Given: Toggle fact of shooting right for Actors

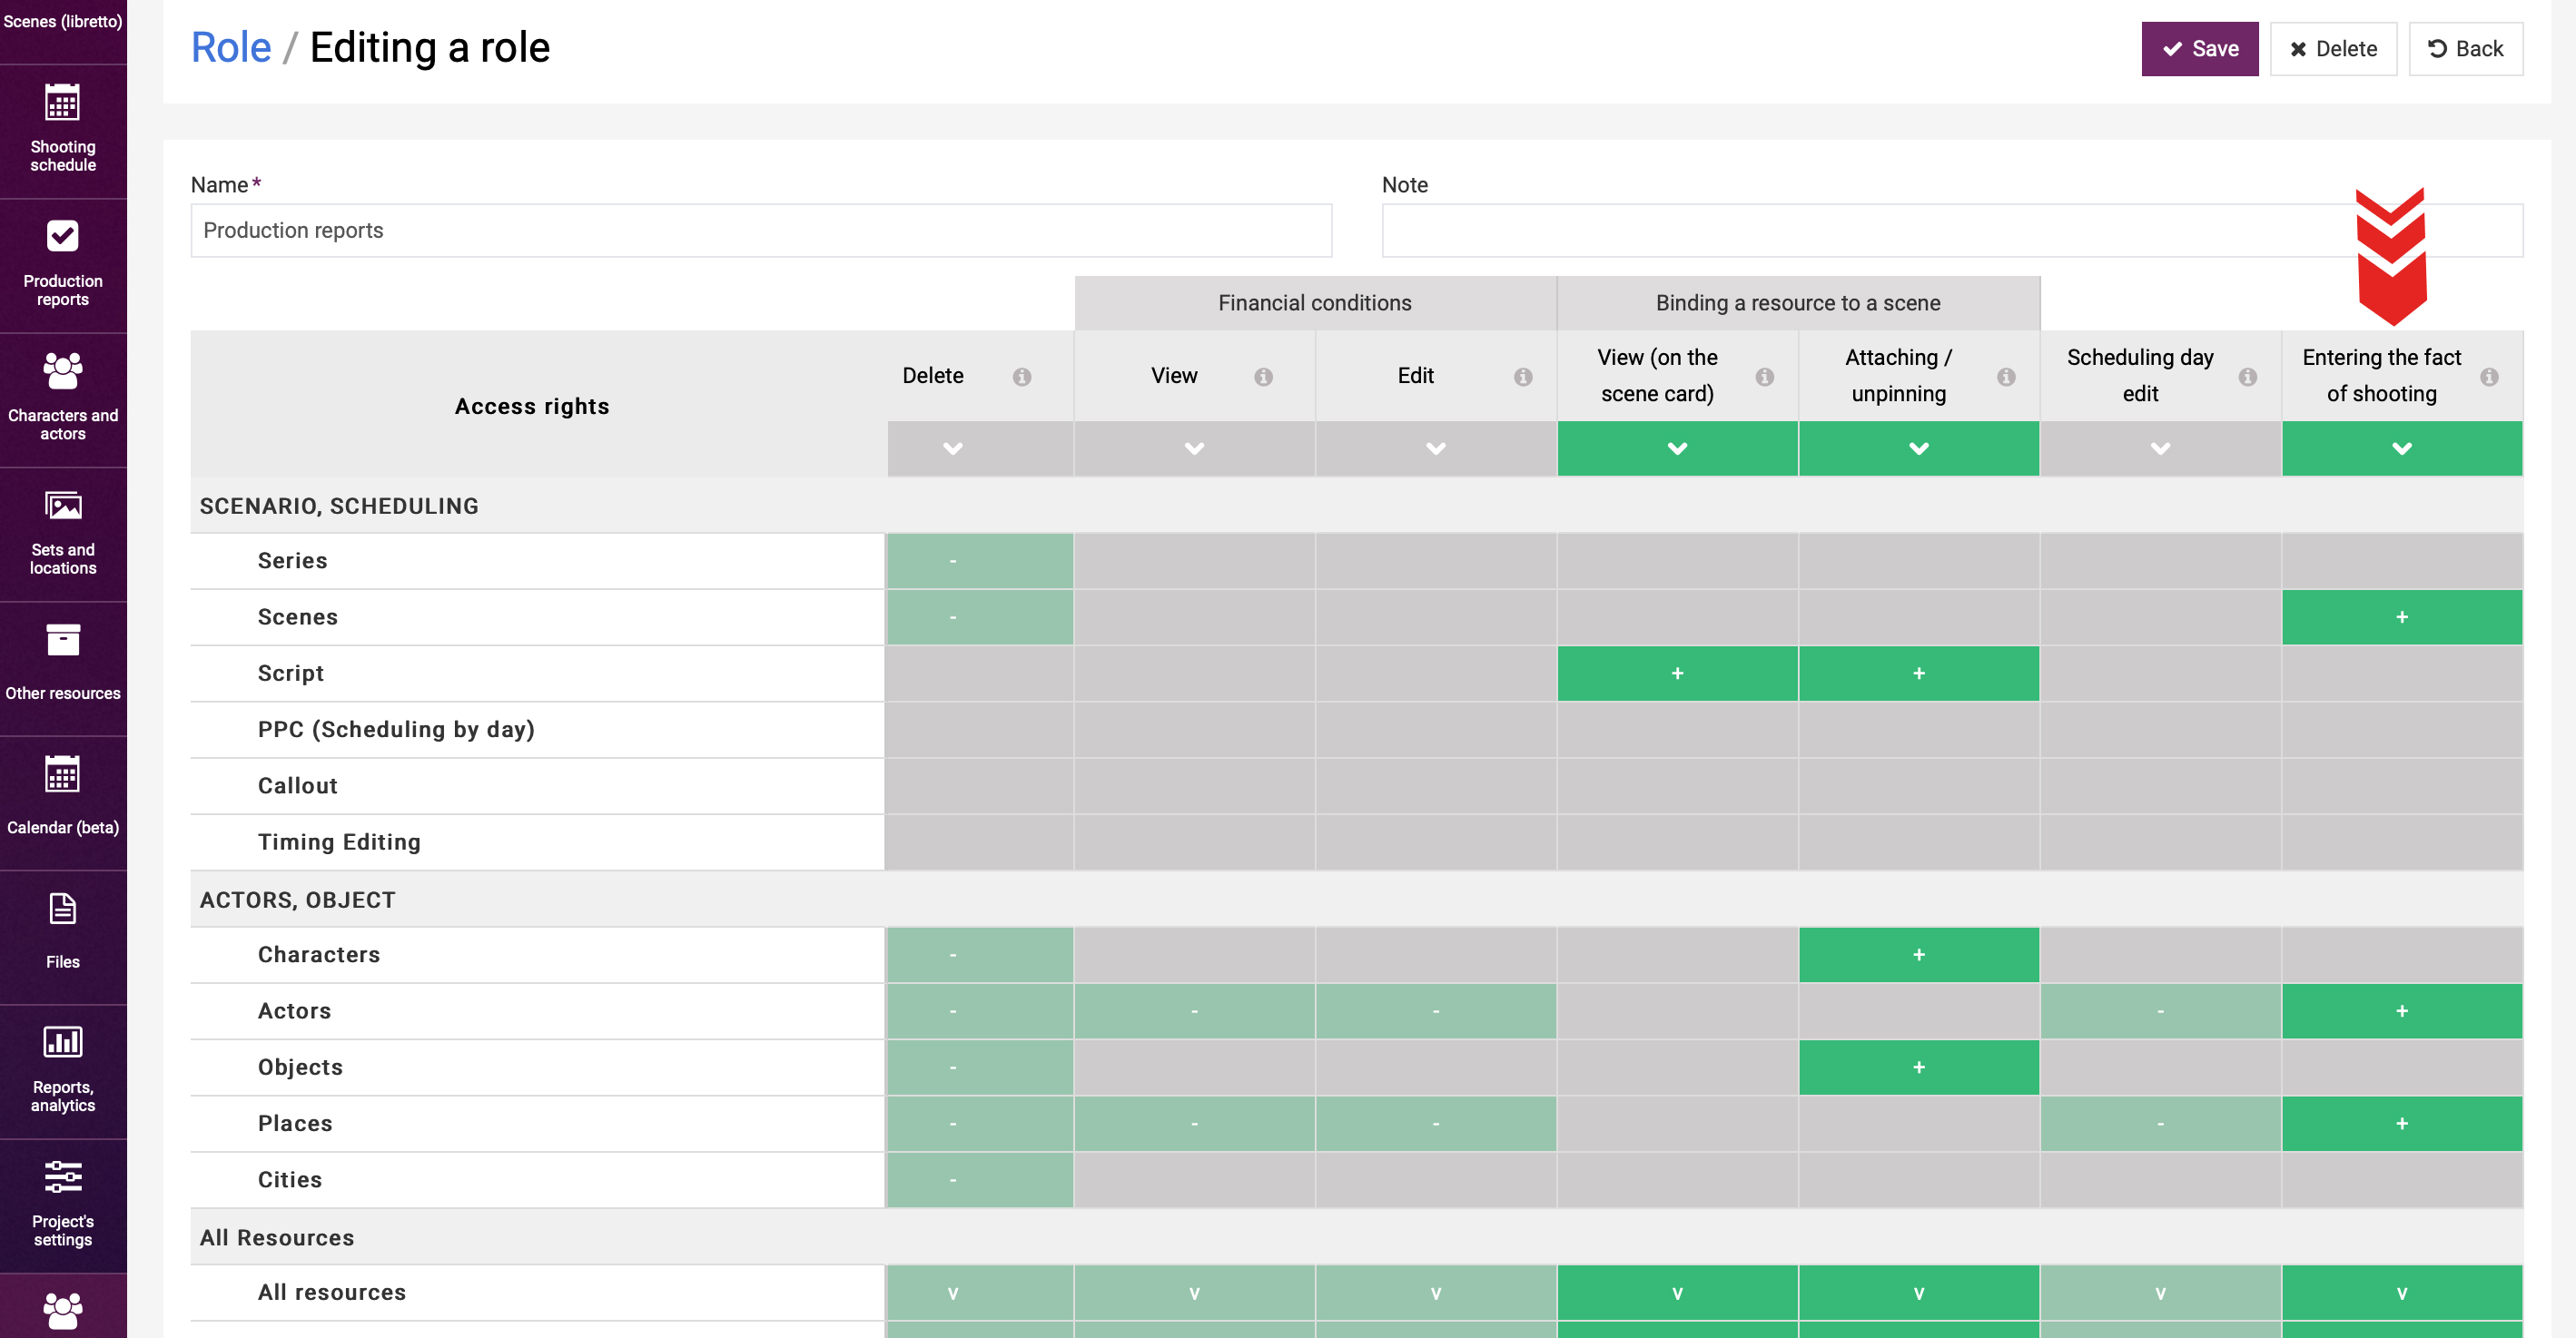Looking at the screenshot, I should tap(2401, 1011).
